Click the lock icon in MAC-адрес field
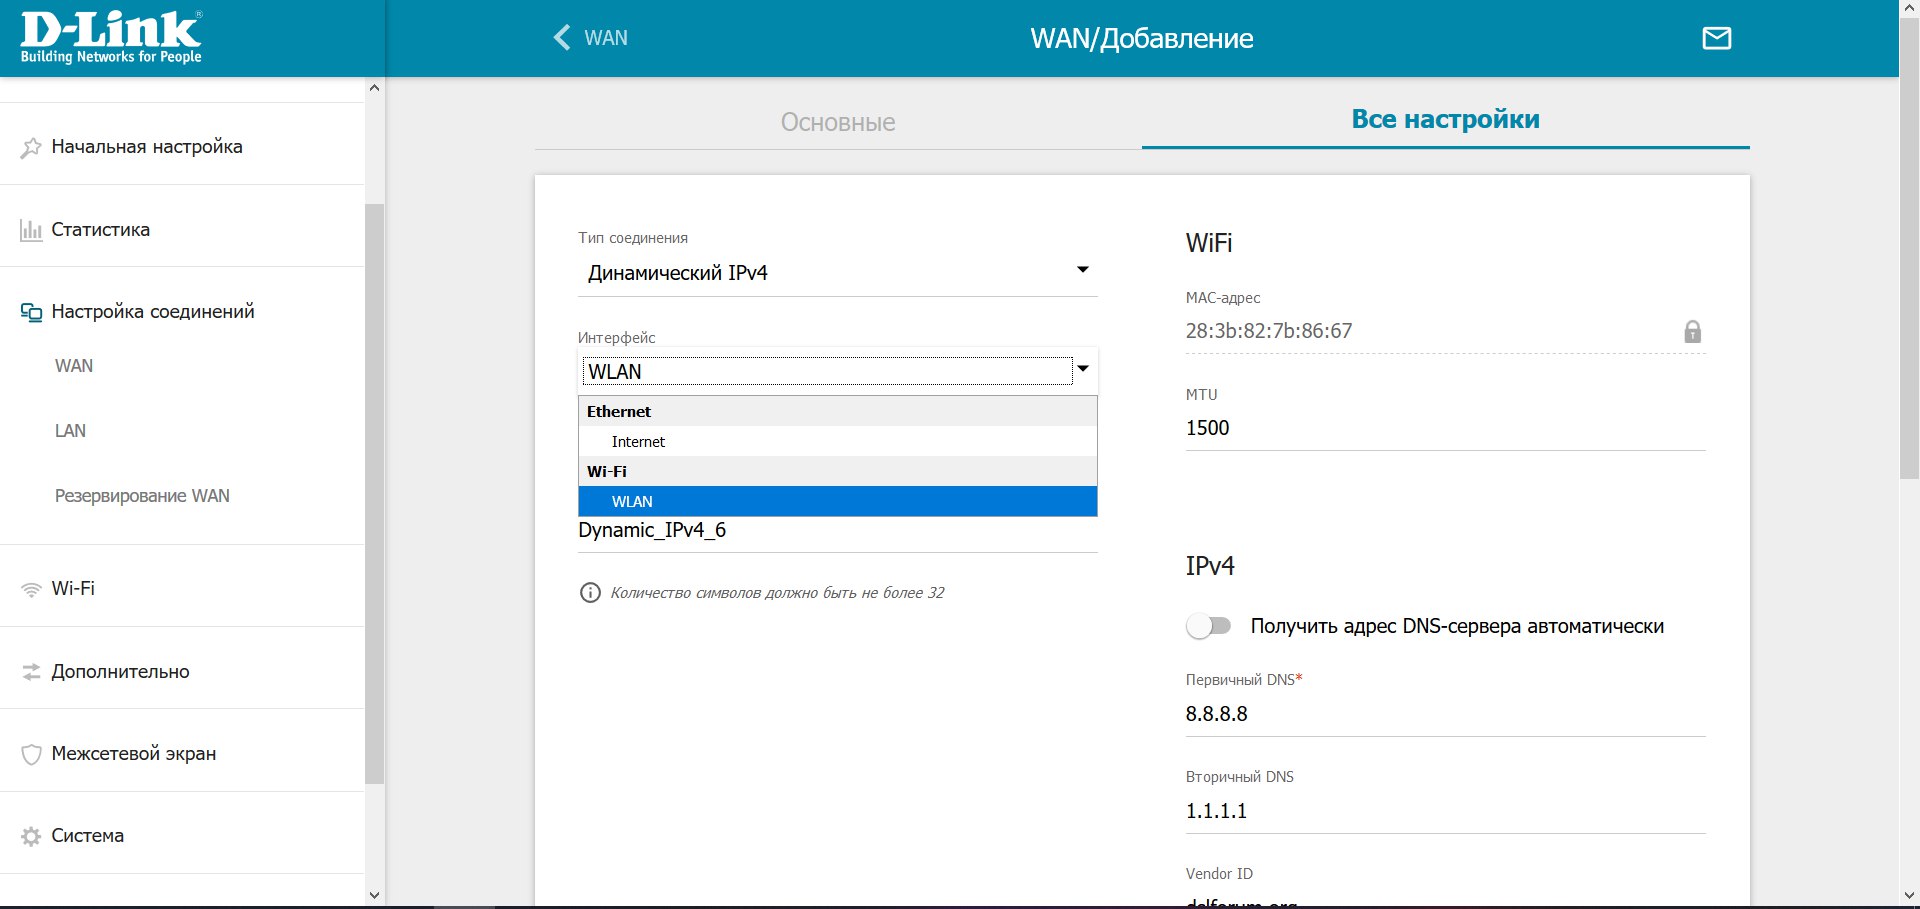 point(1692,331)
